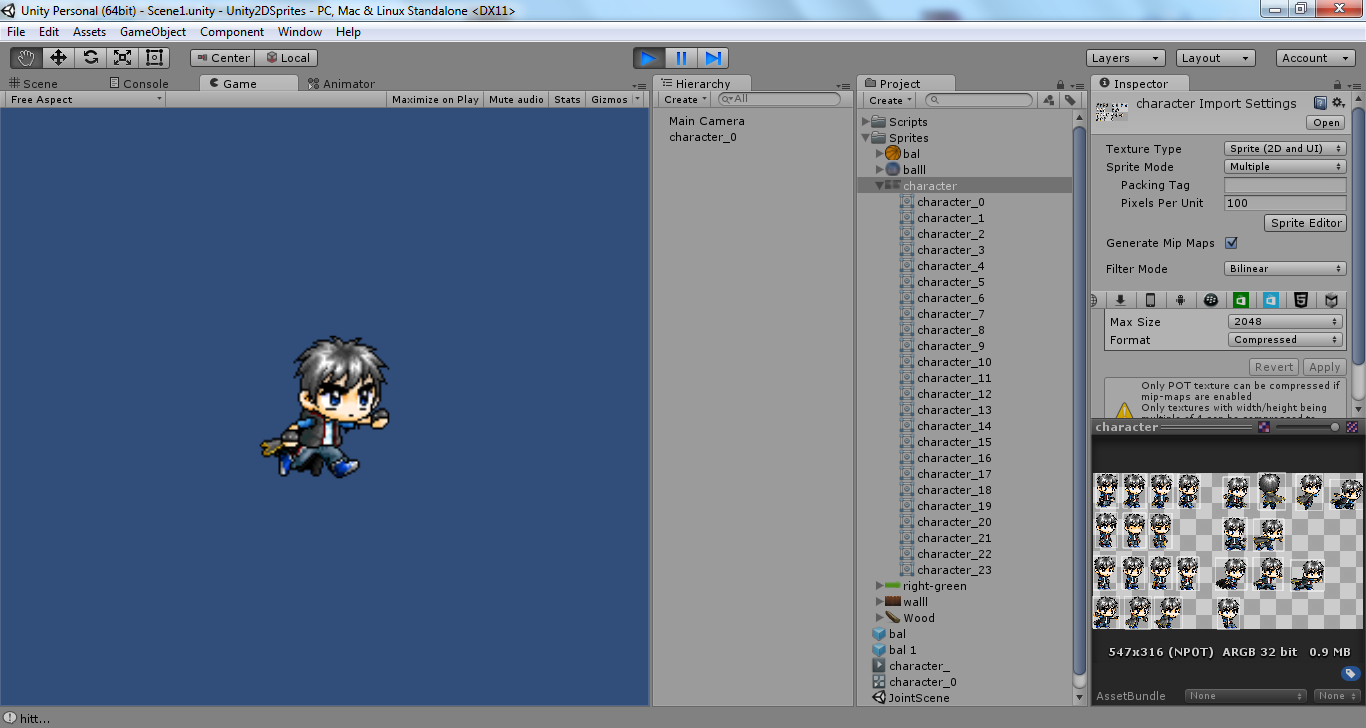The image size is (1366, 728).
Task: Expand the Scripts folder arrow
Action: tap(866, 122)
